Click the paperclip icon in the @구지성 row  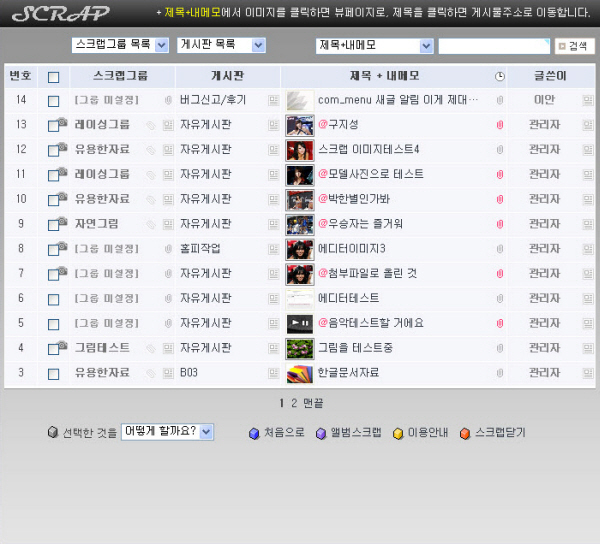tap(500, 125)
